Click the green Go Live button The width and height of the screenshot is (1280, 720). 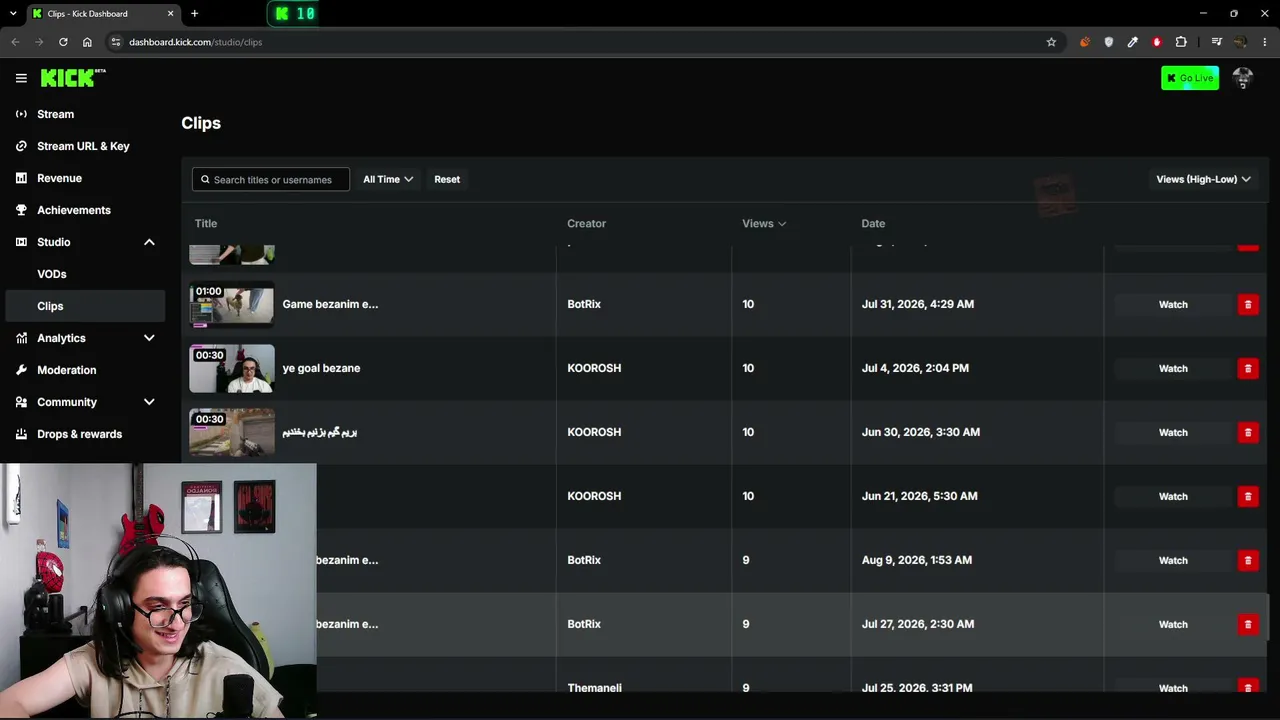(1190, 78)
